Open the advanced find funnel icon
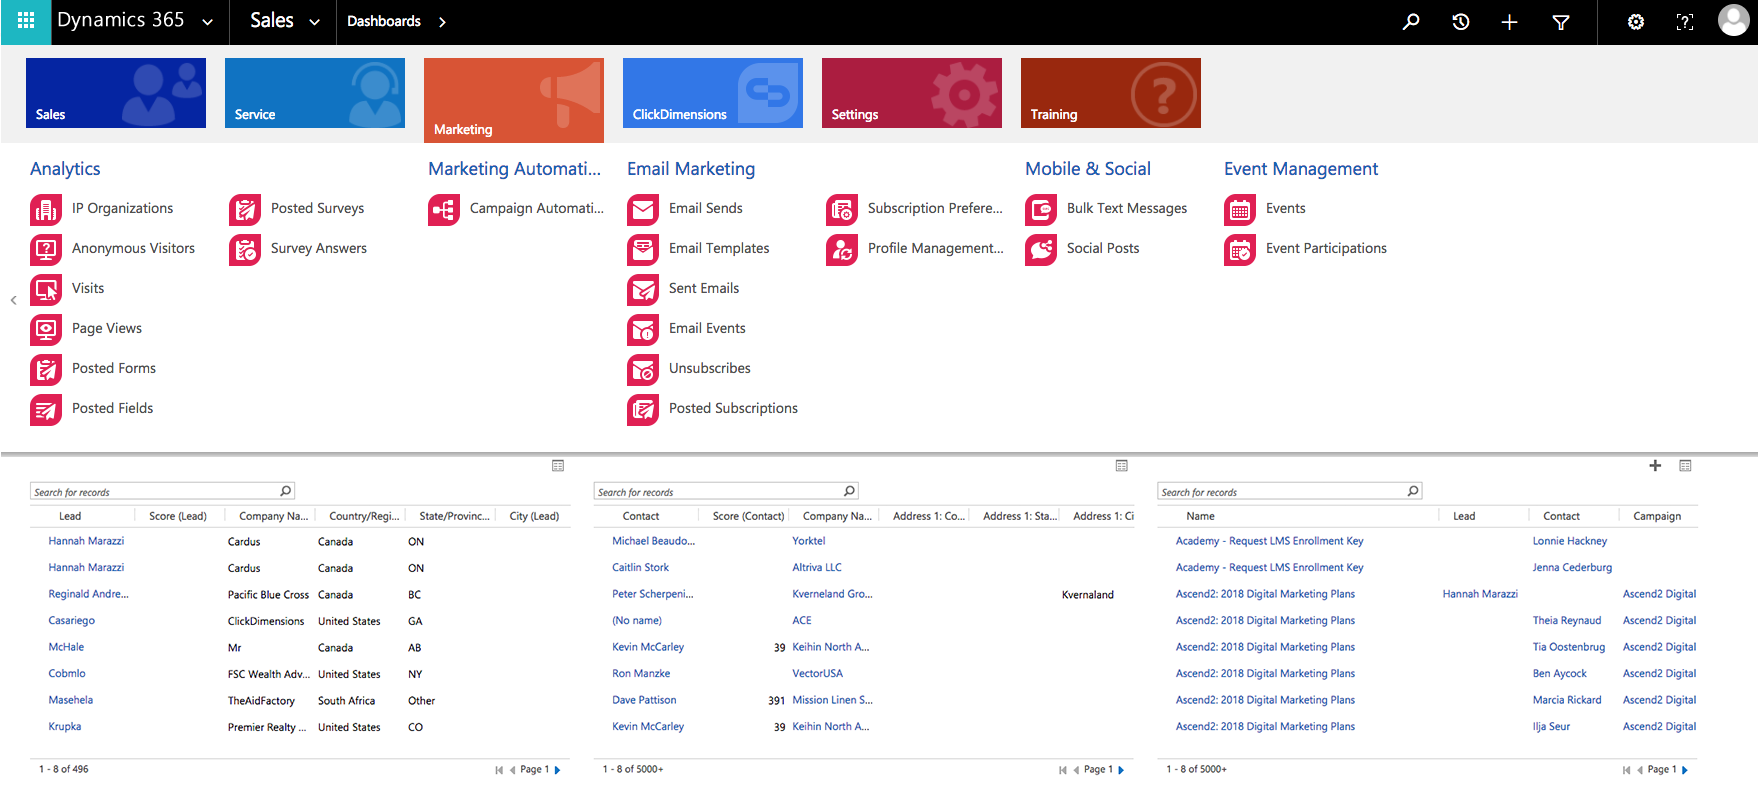This screenshot has width=1758, height=811. pos(1560,21)
